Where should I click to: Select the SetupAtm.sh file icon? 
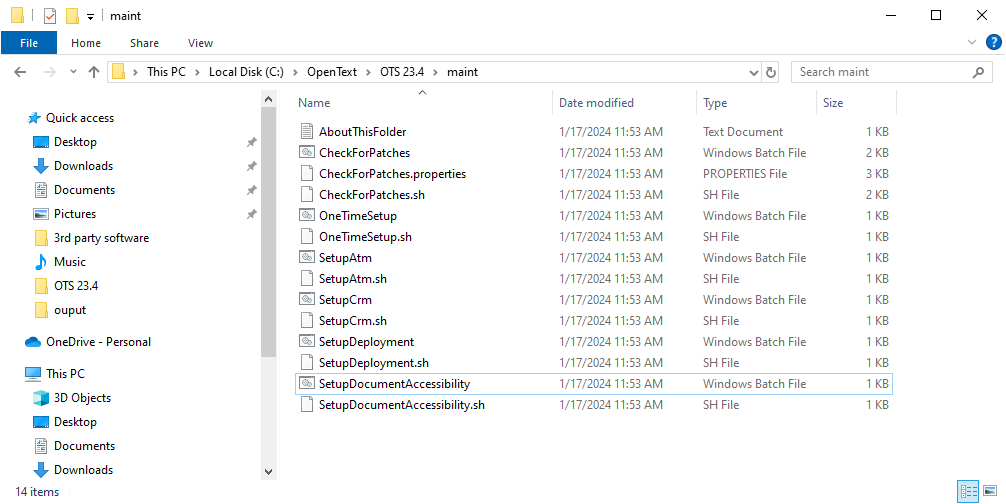pos(307,279)
